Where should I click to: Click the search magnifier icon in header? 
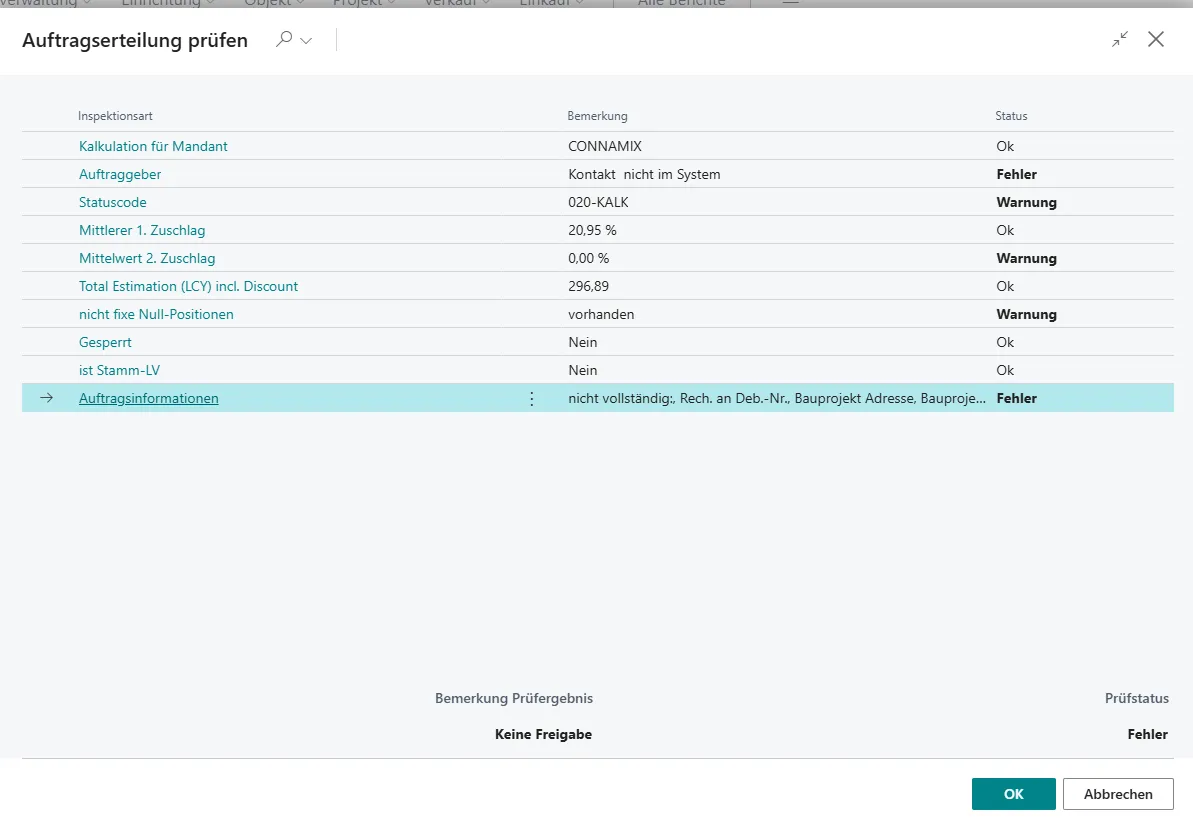(284, 40)
